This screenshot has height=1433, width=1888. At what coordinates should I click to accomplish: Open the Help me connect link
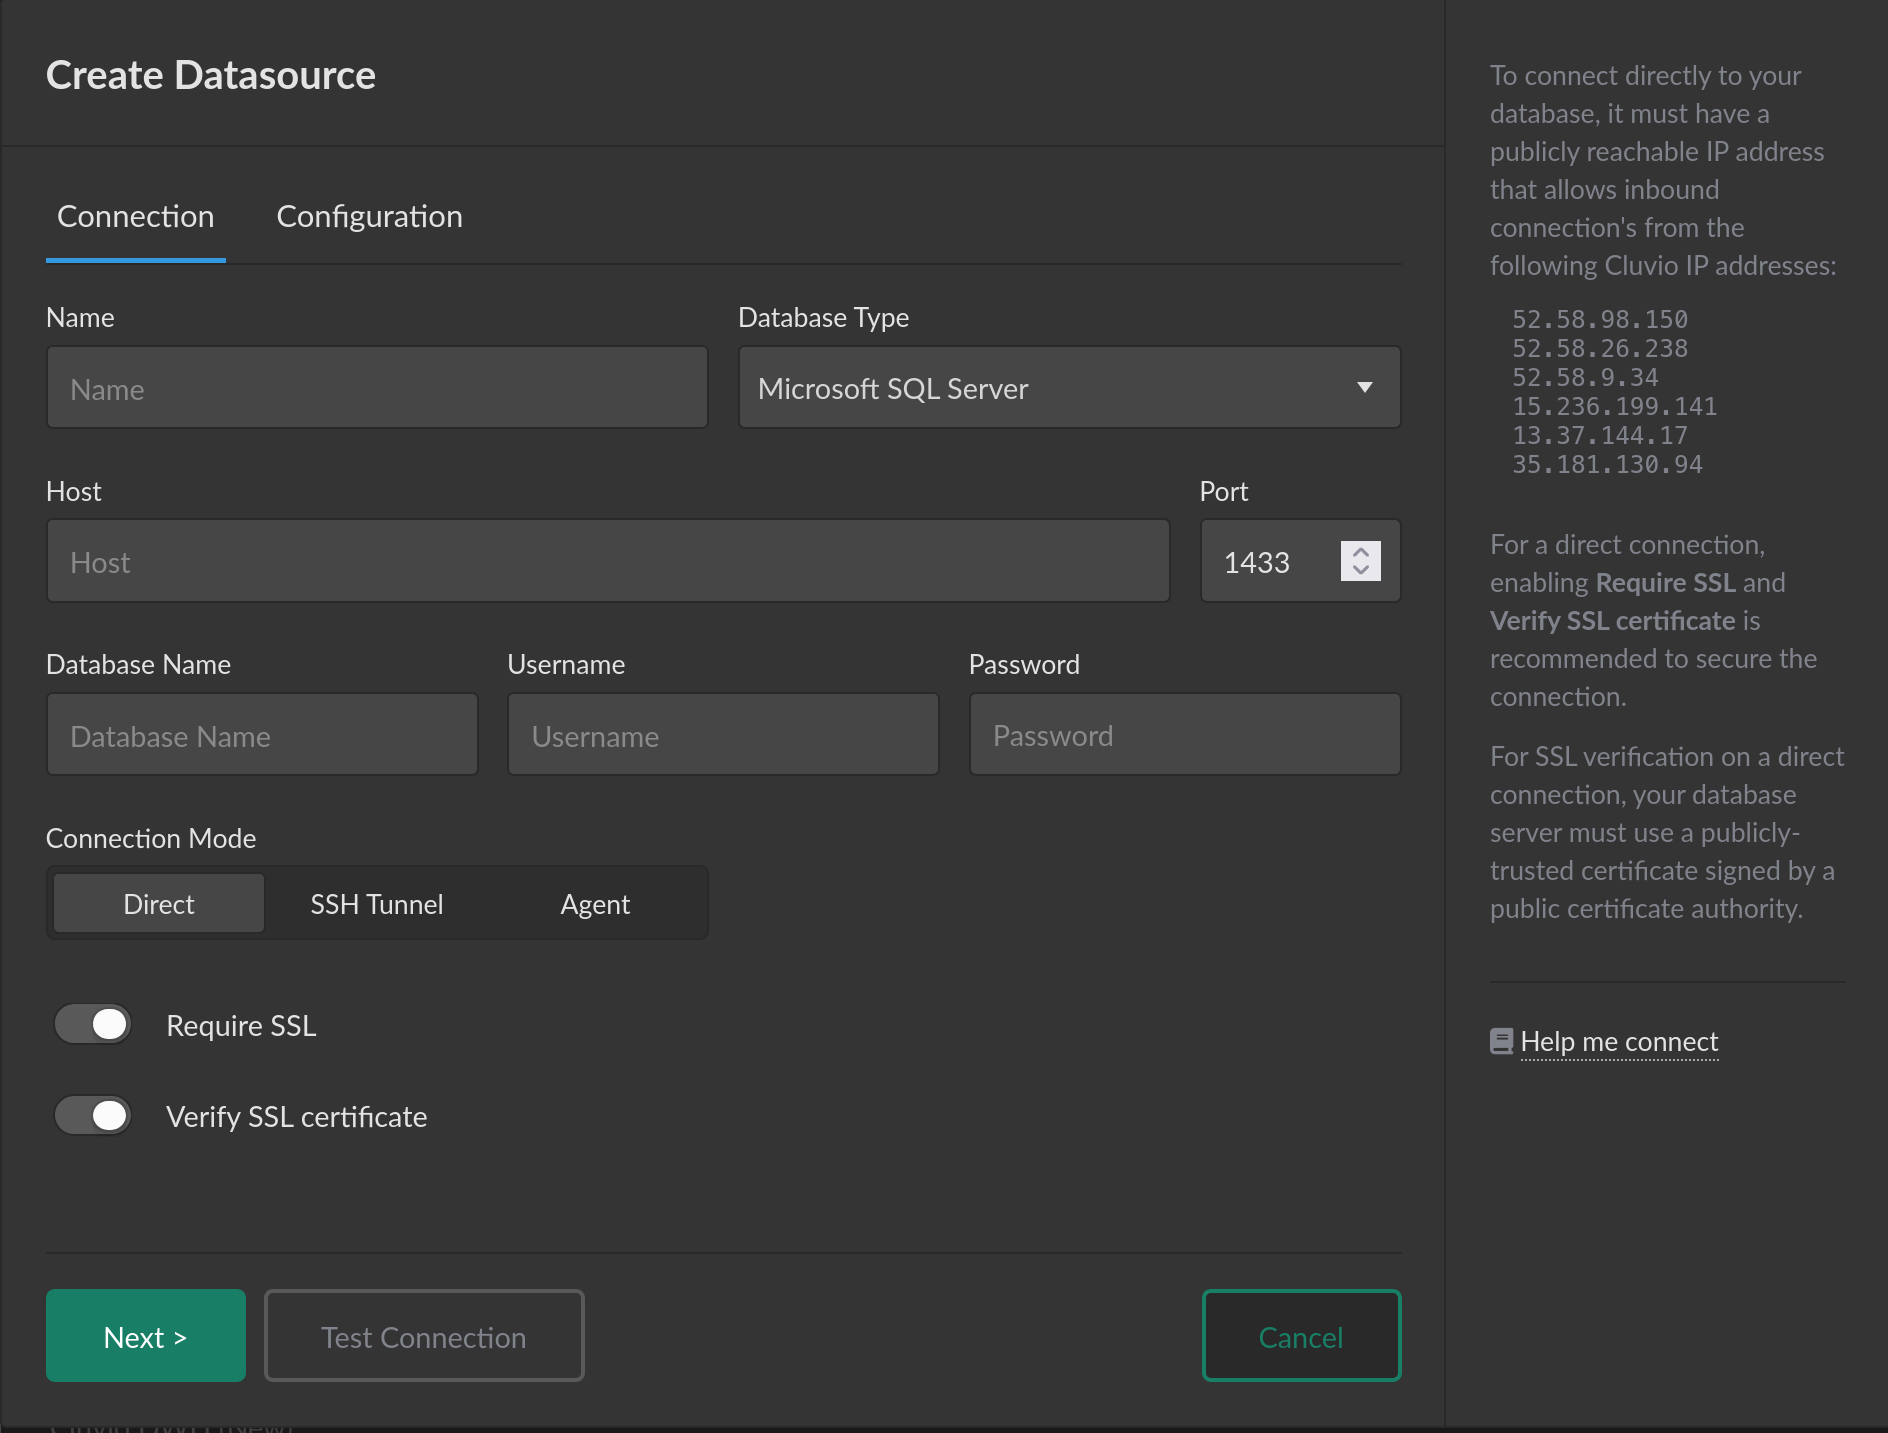(1619, 1042)
